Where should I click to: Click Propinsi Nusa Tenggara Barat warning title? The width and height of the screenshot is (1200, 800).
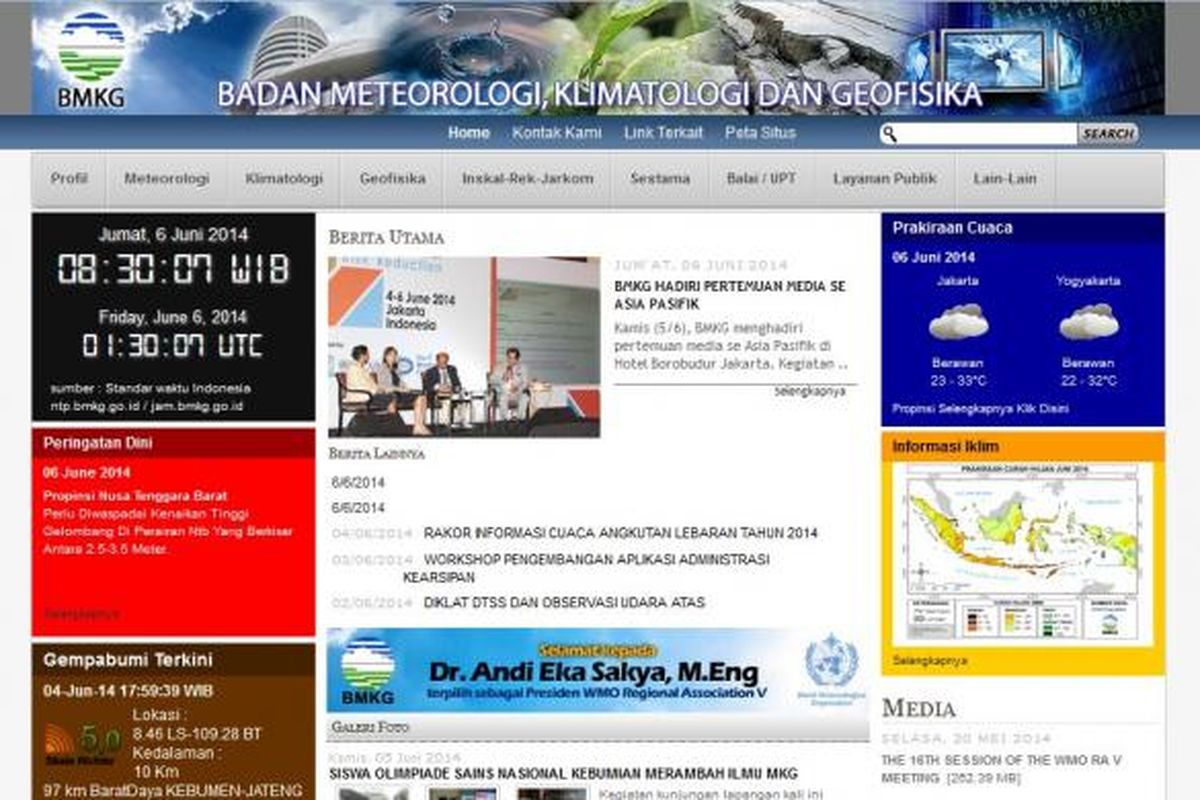coord(135,496)
